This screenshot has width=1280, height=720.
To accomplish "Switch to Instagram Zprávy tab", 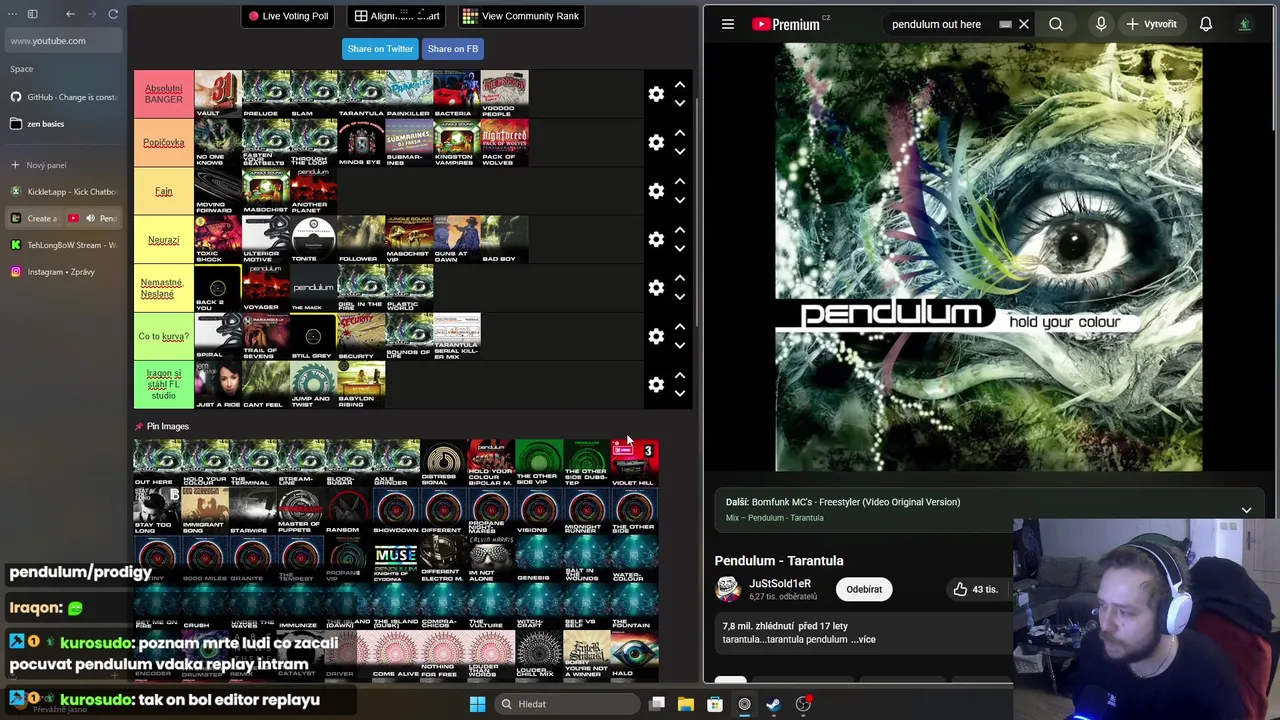I will pos(63,272).
